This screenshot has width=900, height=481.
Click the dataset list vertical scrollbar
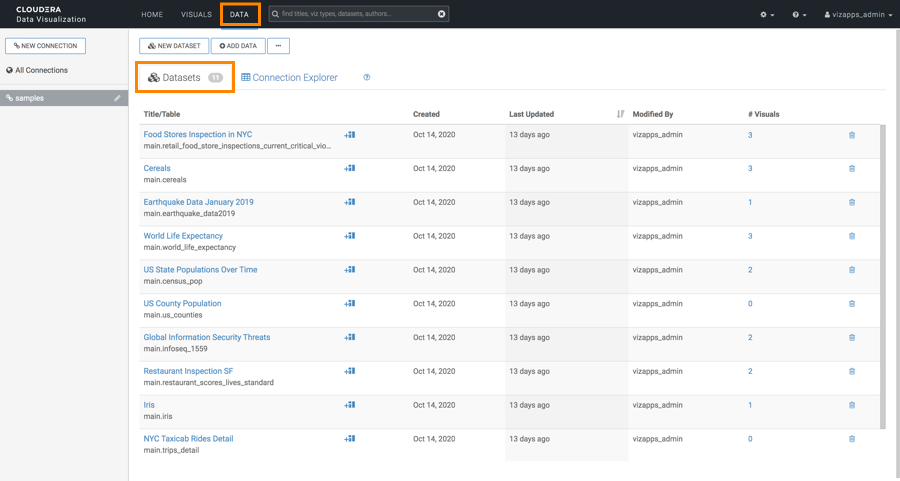coord(882,275)
